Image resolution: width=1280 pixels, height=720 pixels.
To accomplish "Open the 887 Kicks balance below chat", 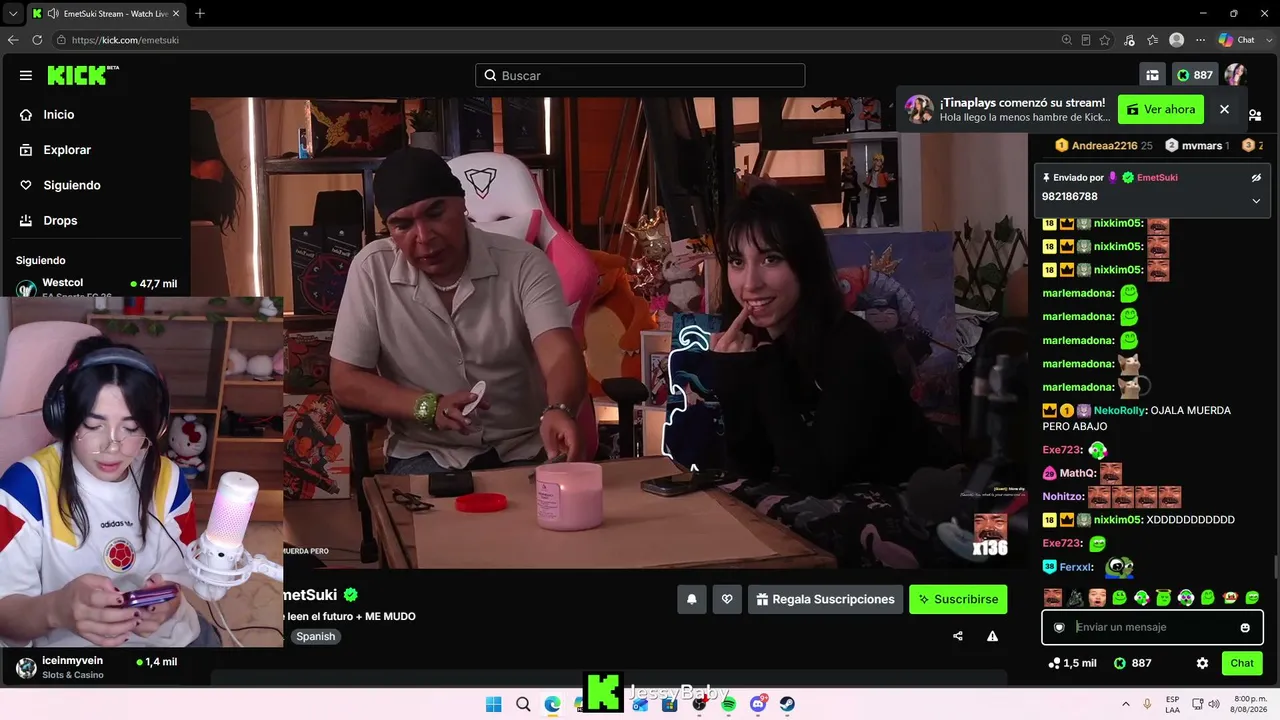I will point(1133,663).
